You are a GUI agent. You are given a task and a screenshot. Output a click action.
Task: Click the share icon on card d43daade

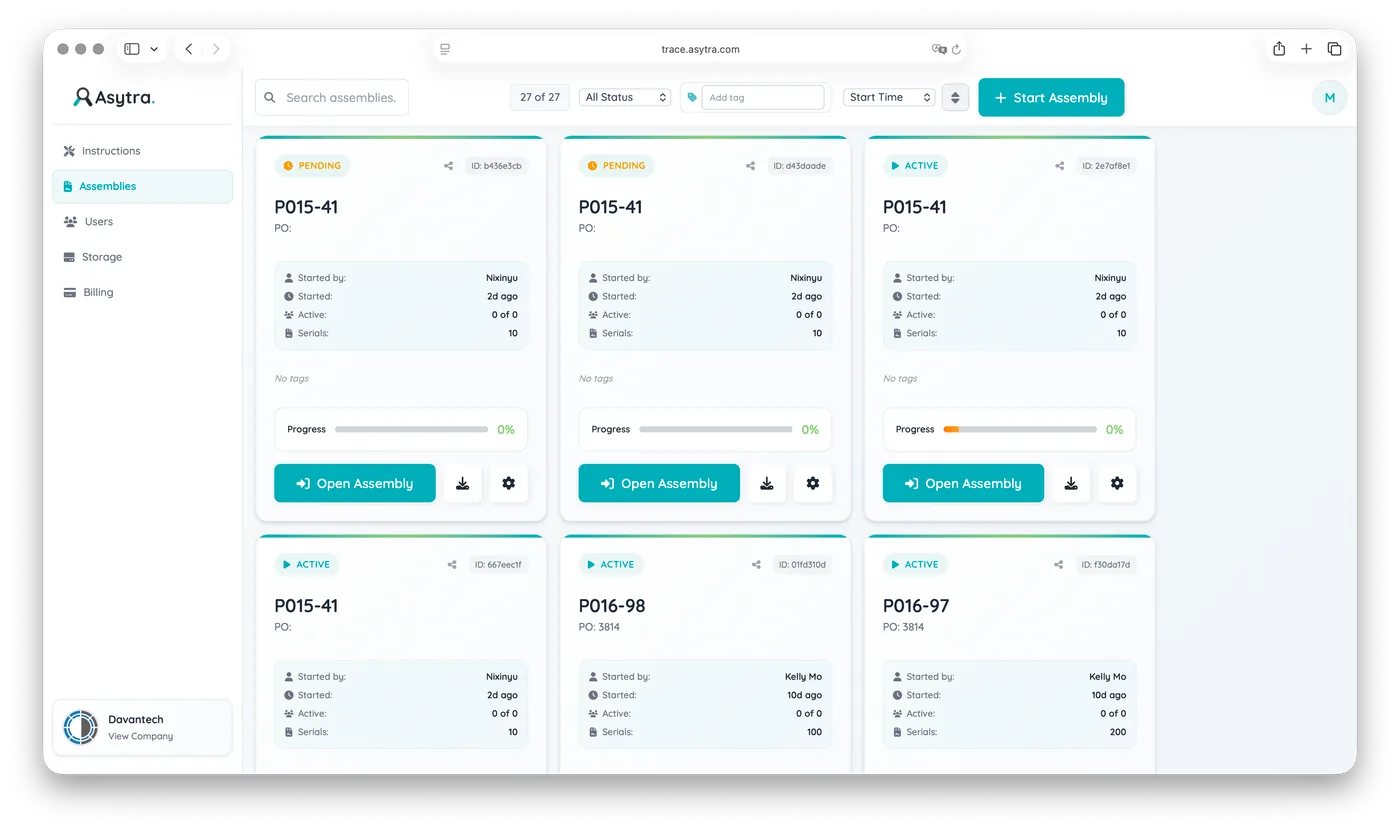[750, 166]
